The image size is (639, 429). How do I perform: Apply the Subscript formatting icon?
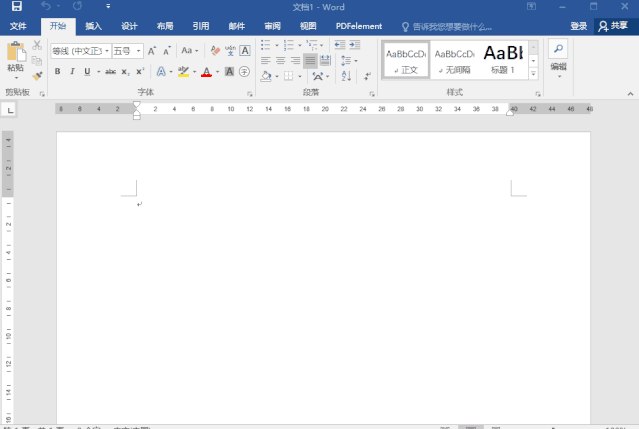coord(126,71)
